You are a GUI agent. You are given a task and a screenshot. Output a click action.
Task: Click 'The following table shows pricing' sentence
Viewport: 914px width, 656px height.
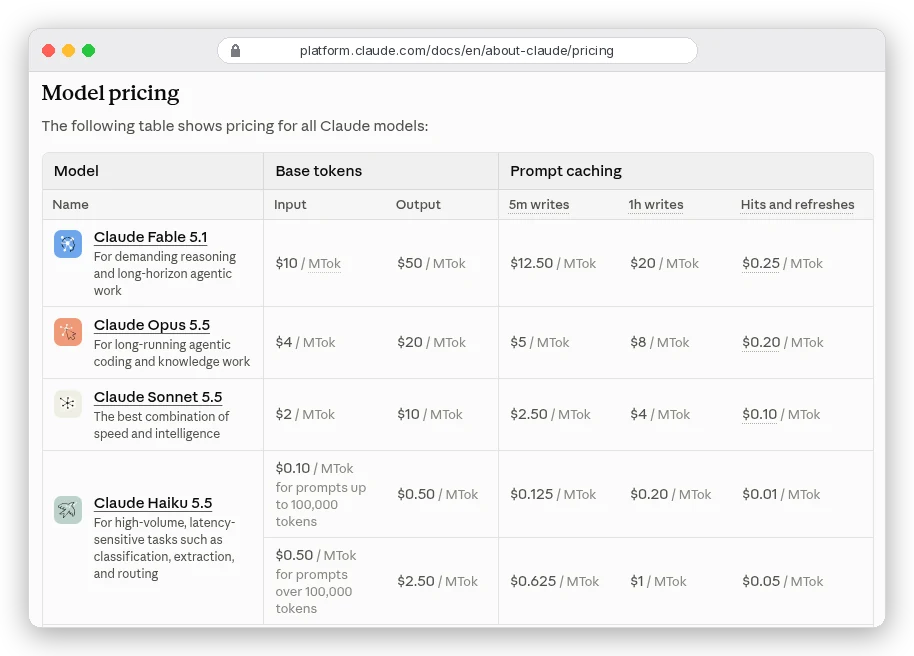pos(235,126)
